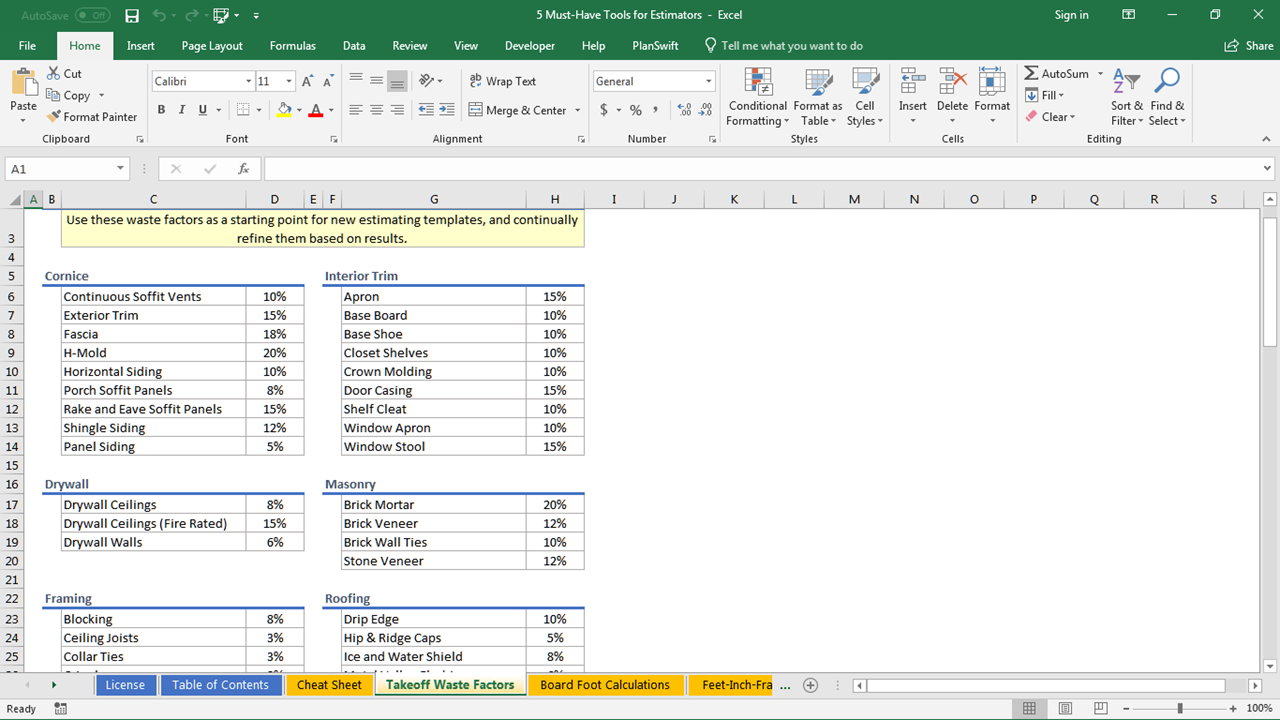1280x720 pixels.
Task: Apply Bold formatting
Action: click(x=161, y=110)
